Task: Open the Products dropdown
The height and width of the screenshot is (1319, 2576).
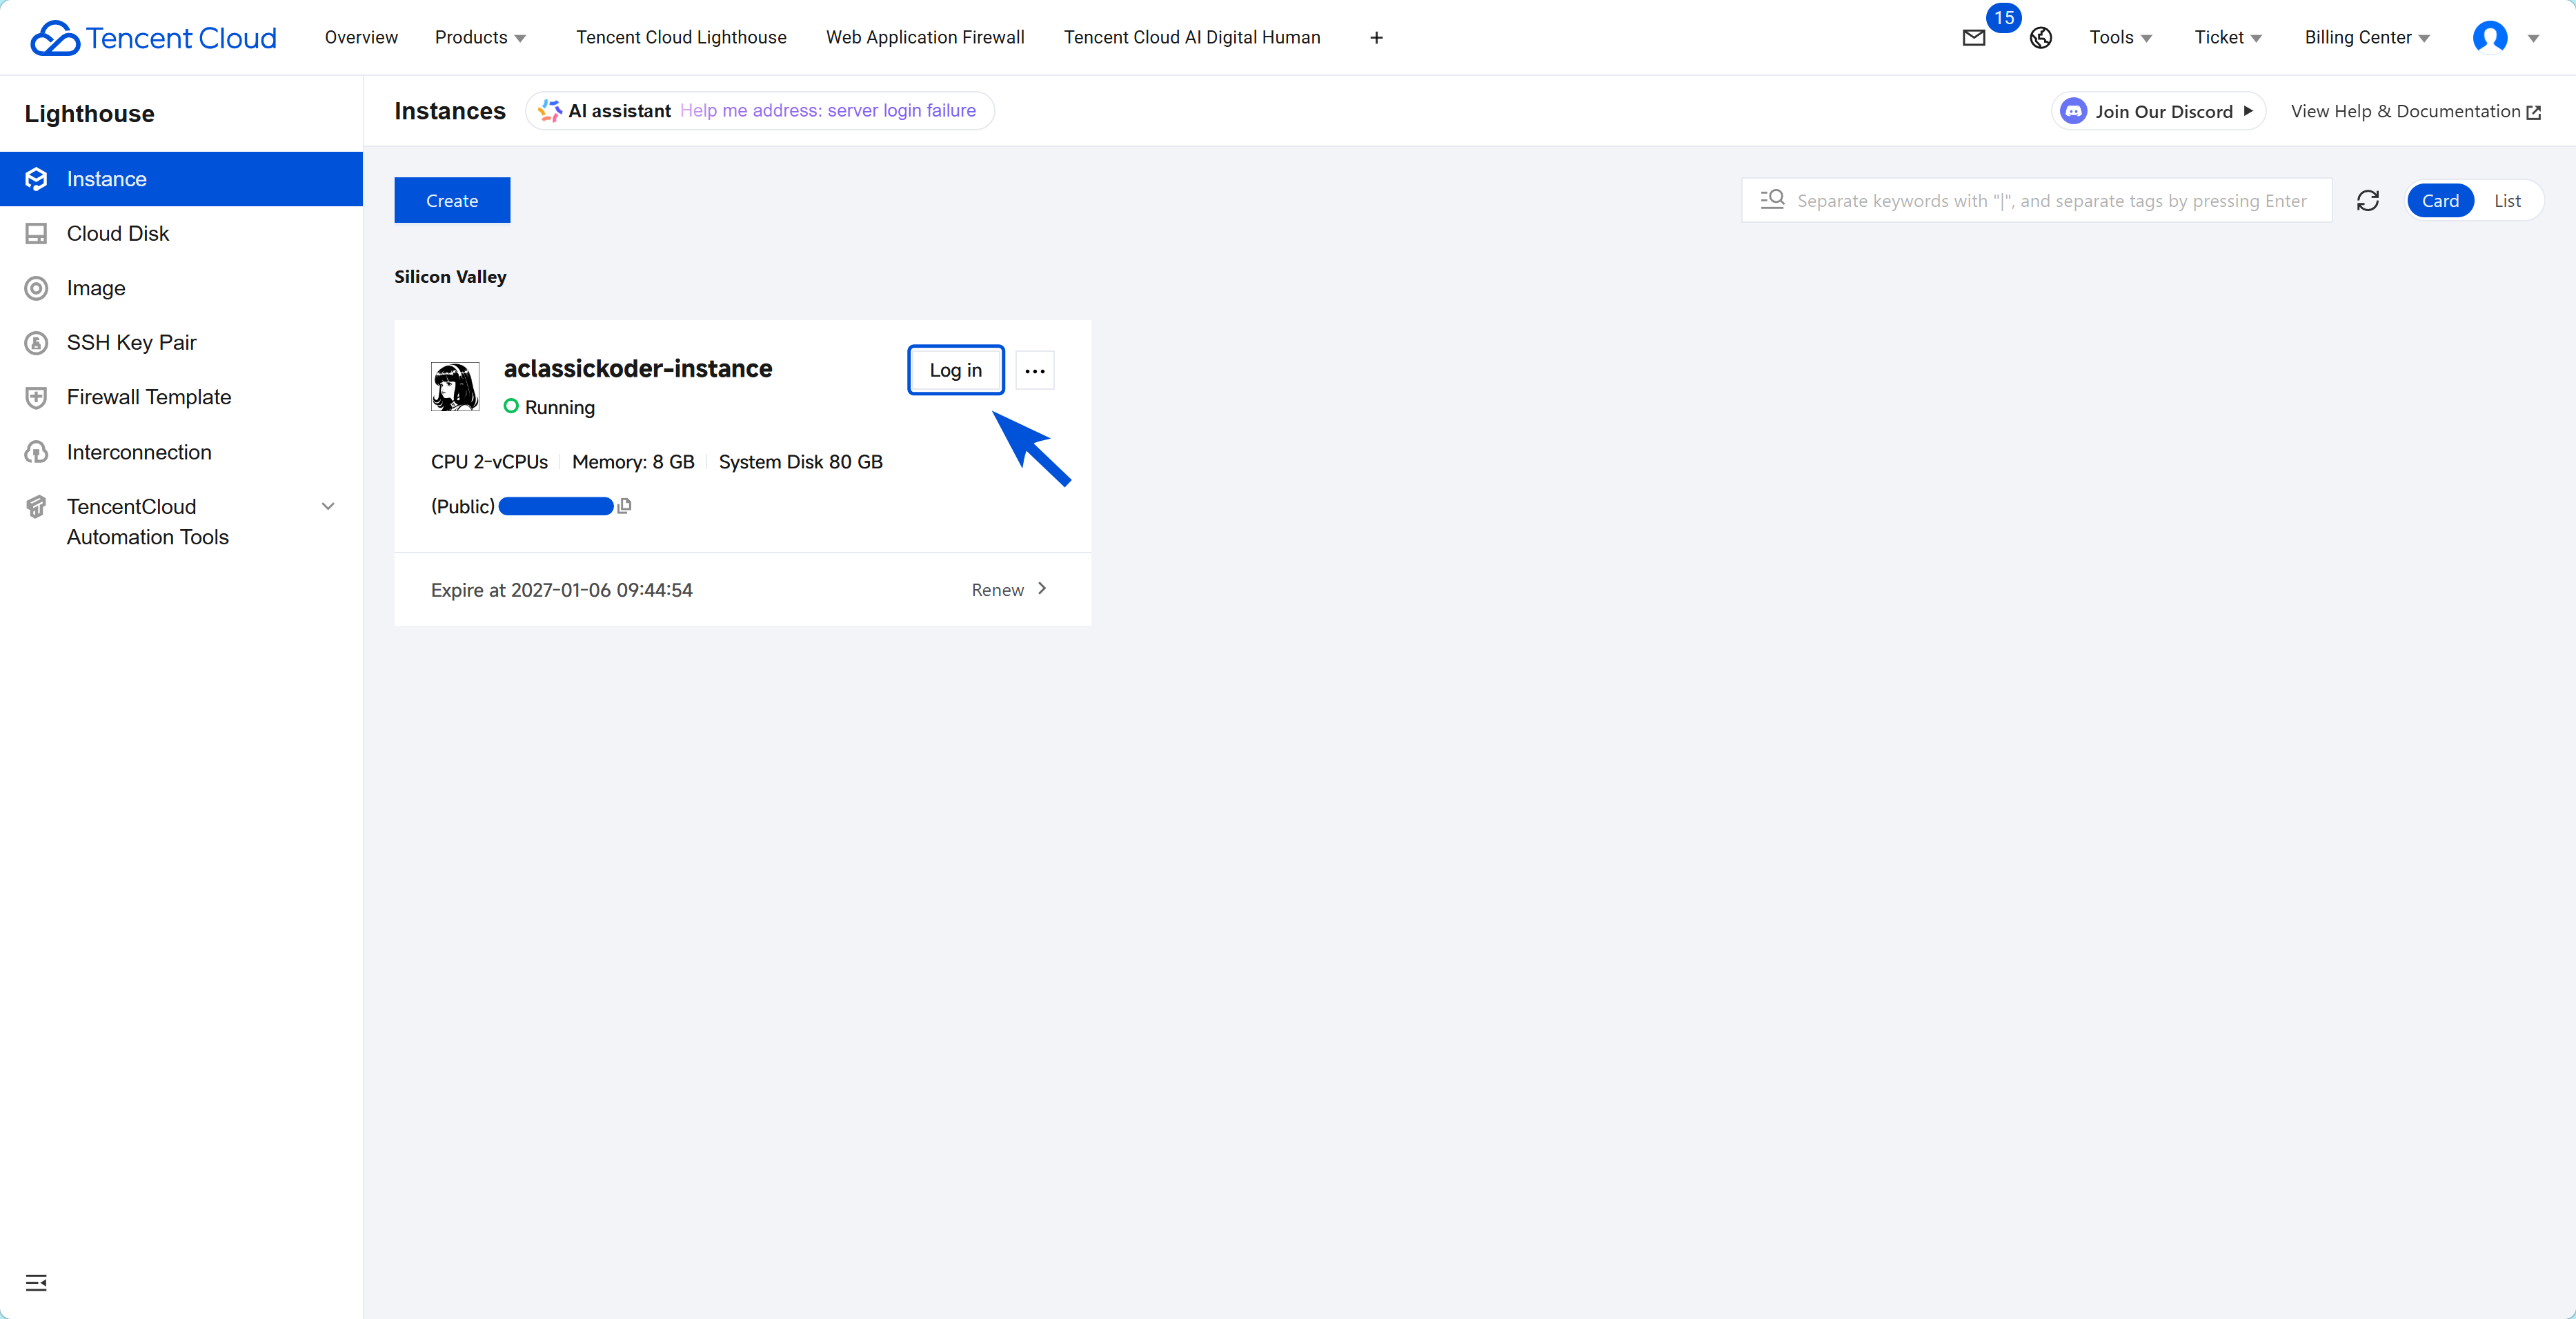Action: 480,37
